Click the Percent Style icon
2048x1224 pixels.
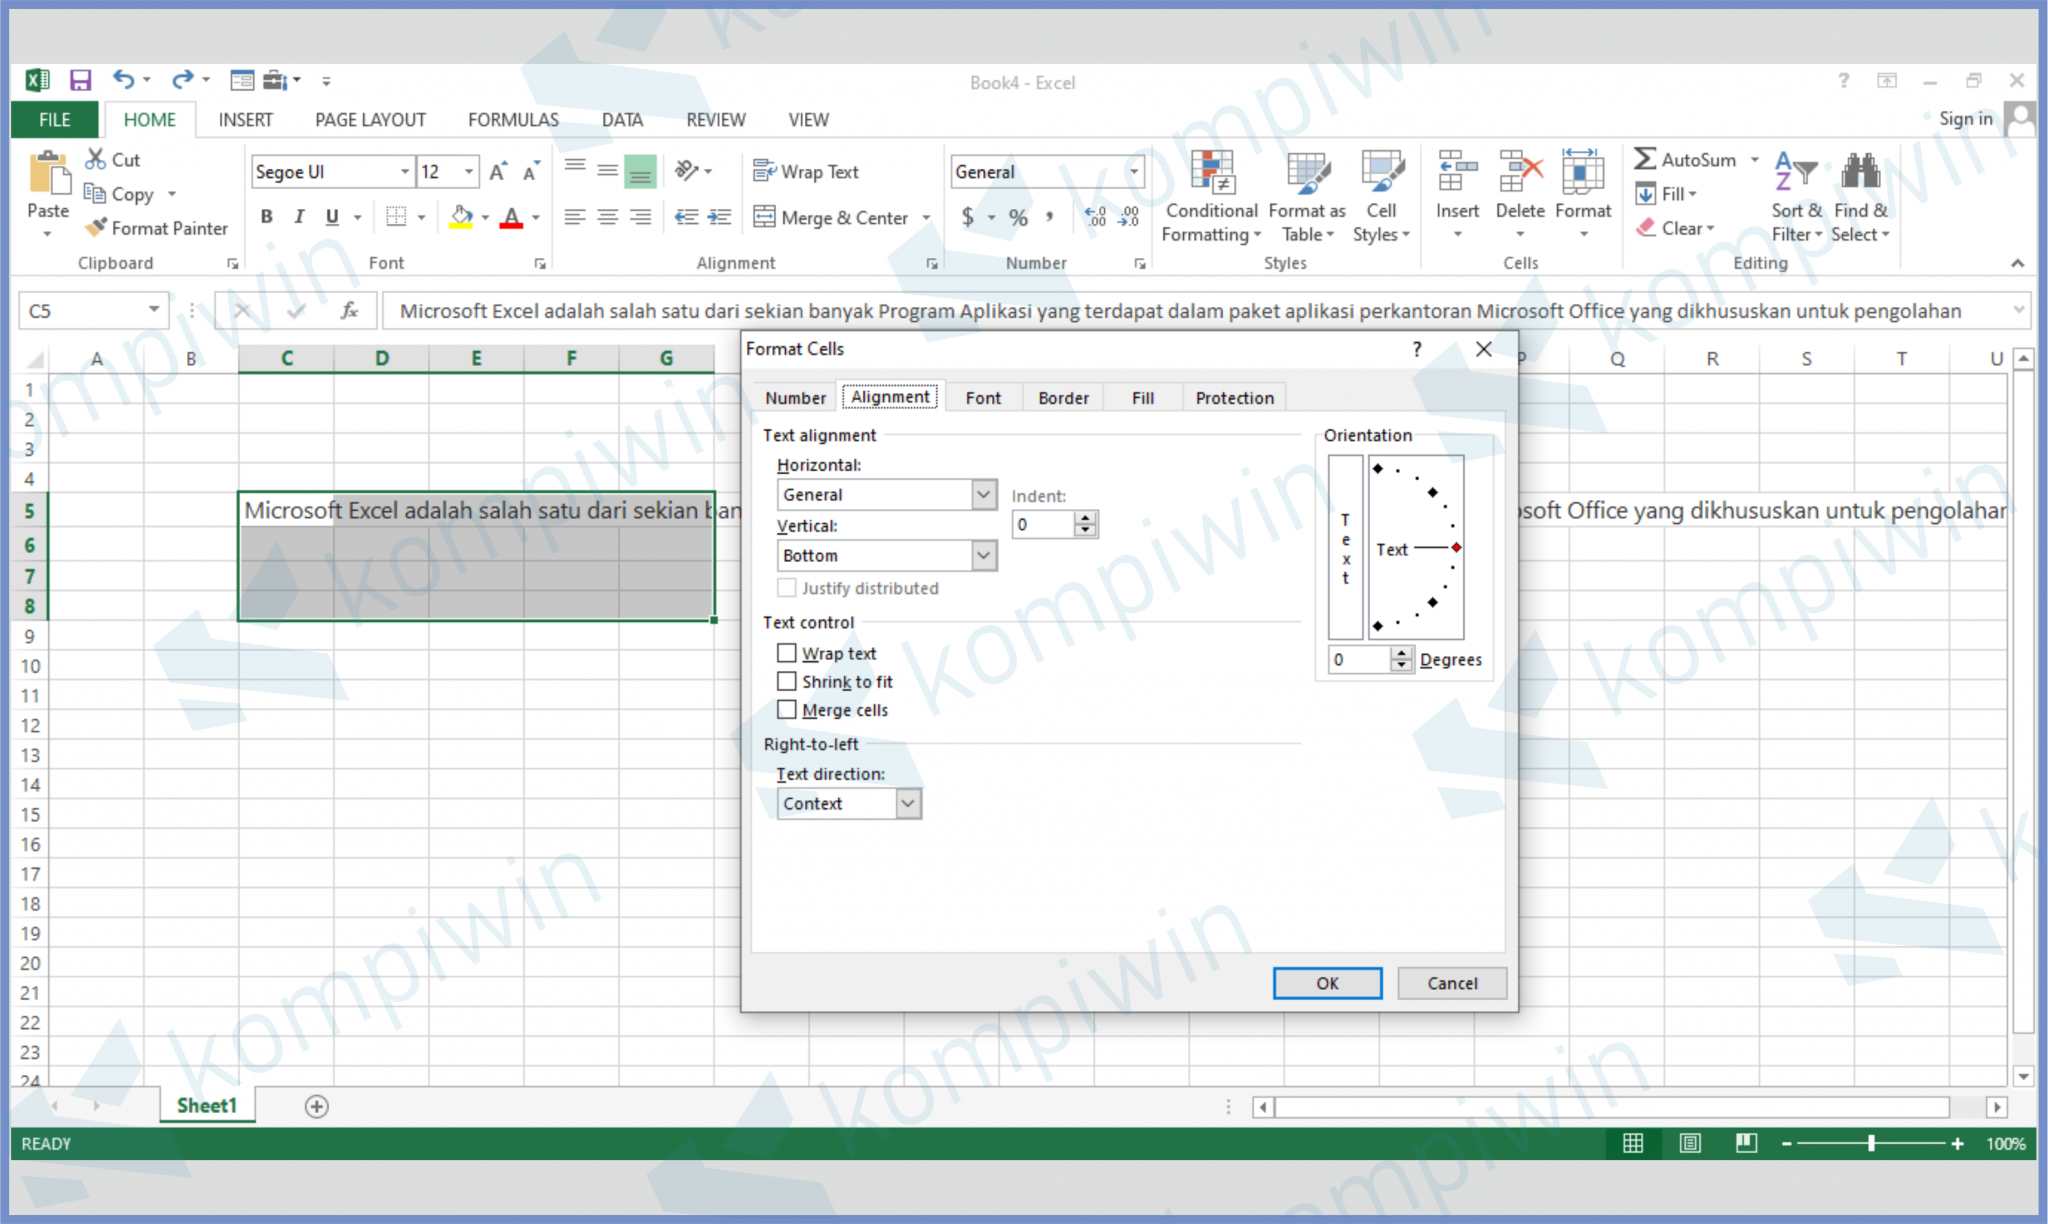pos(1018,216)
